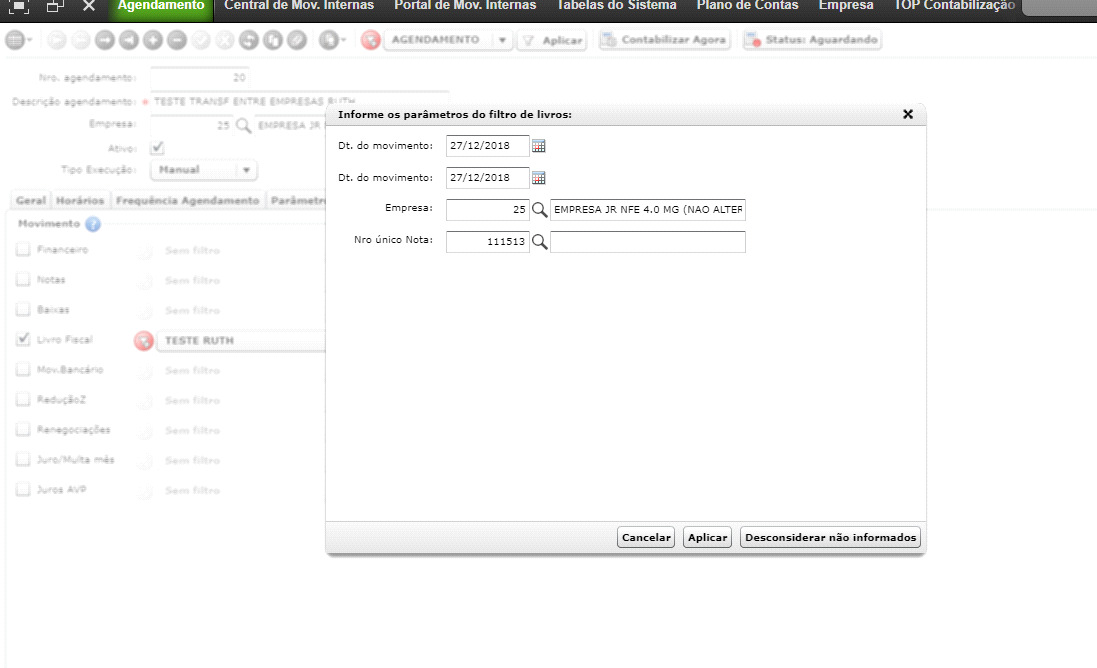Image resolution: width=1097 pixels, height=668 pixels.
Task: Switch to the Agendamento tab
Action: point(161,6)
